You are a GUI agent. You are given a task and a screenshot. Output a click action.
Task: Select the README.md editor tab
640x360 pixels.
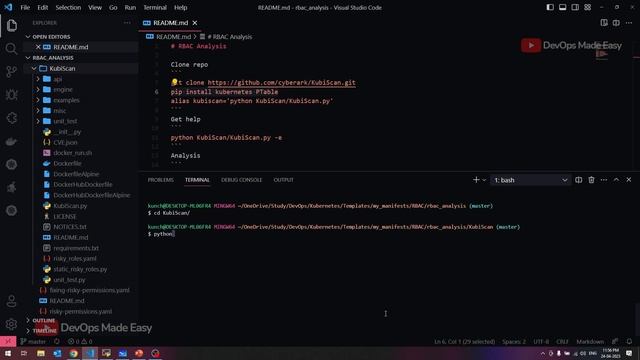(x=170, y=23)
